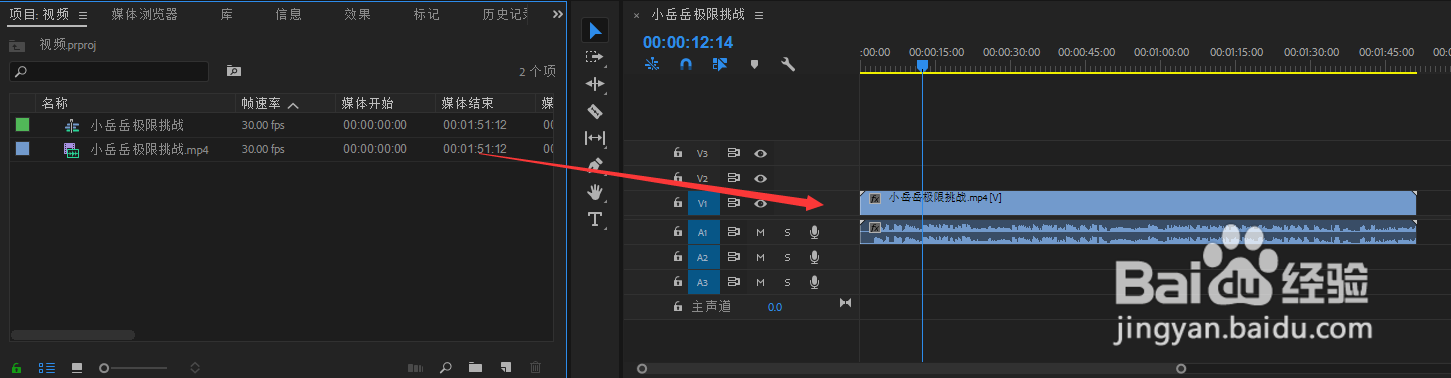Select the Type tool
This screenshot has height=378, width=1451.
tap(595, 219)
